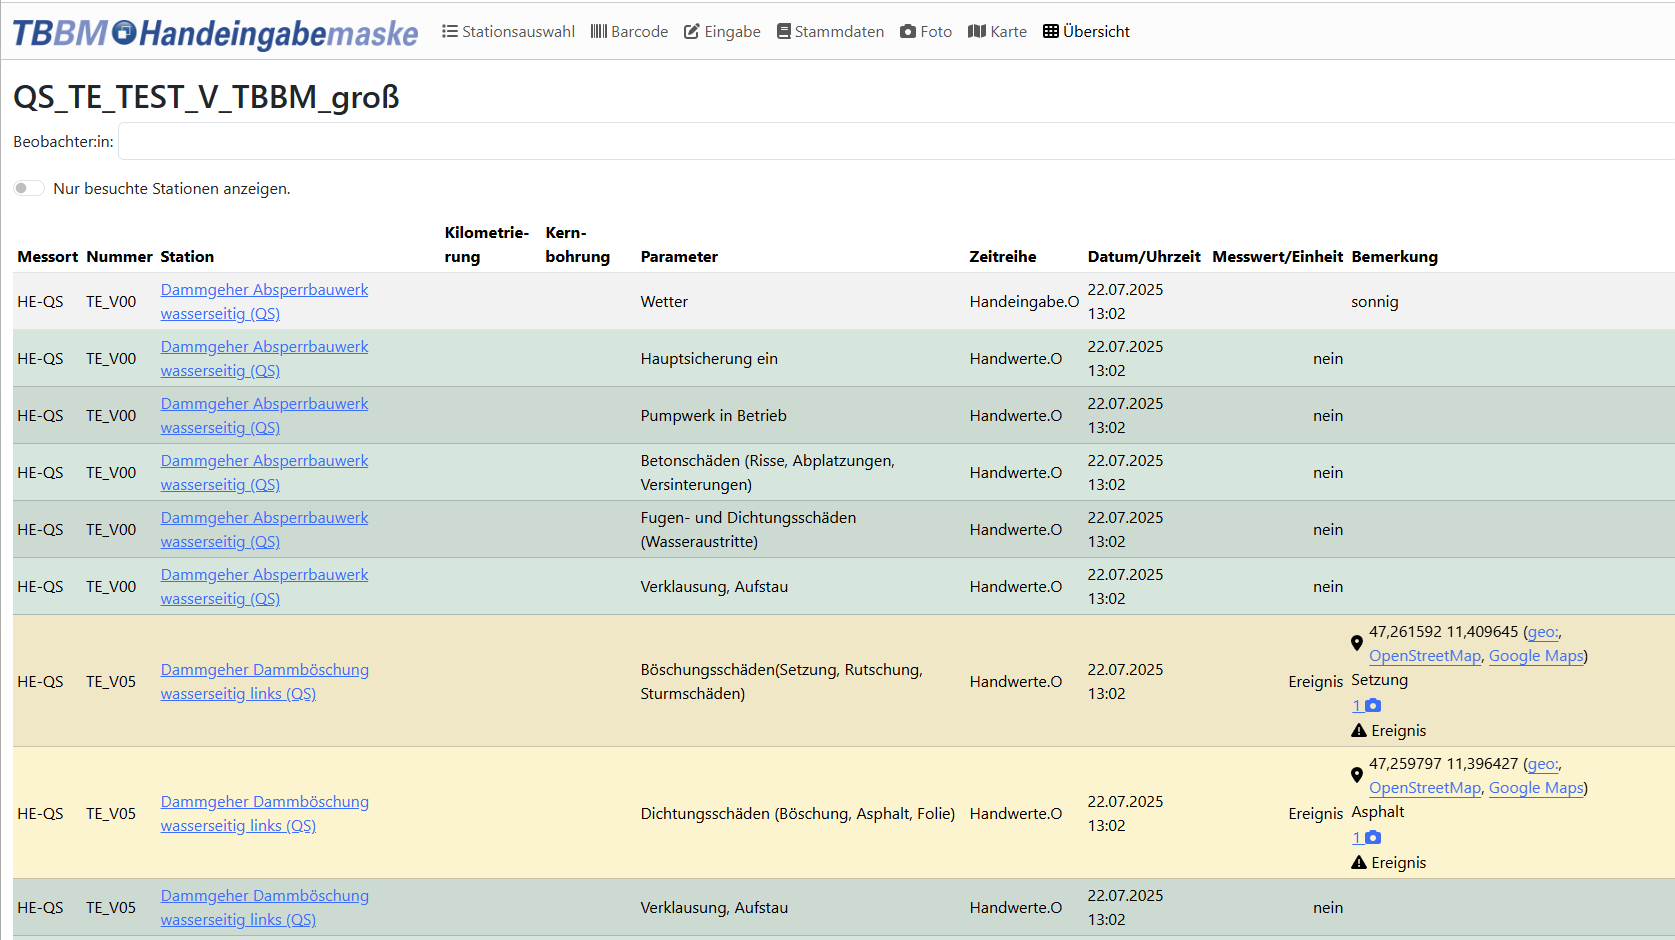Open photo camera icon in the Asphalt remark
Viewport: 1675px width, 940px height.
(x=1373, y=837)
